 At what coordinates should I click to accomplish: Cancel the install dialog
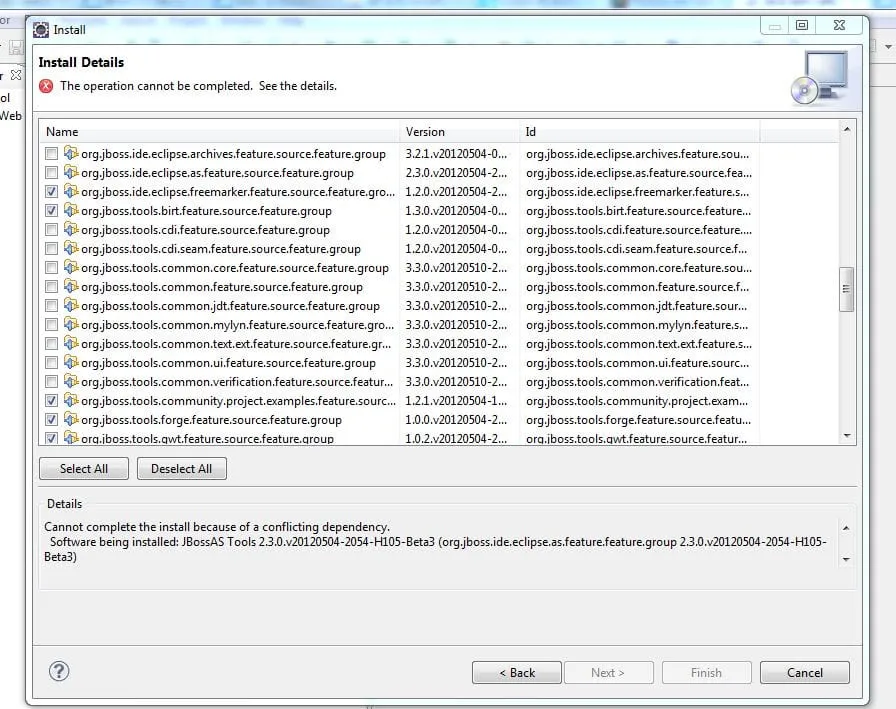point(805,672)
